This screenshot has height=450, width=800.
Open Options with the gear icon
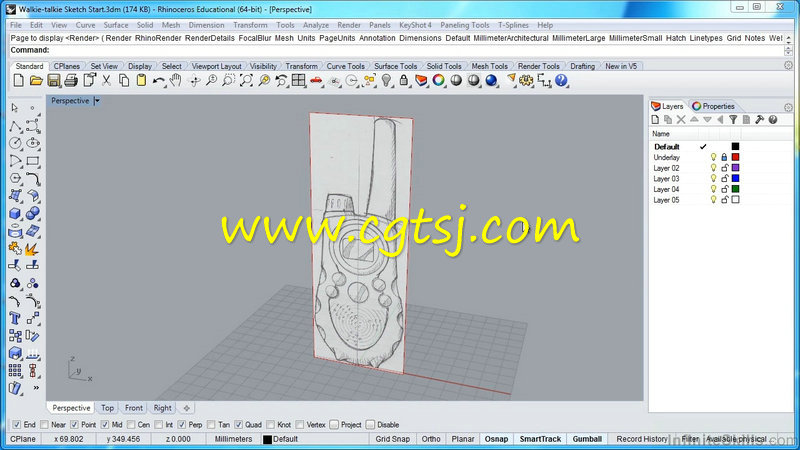[526, 81]
